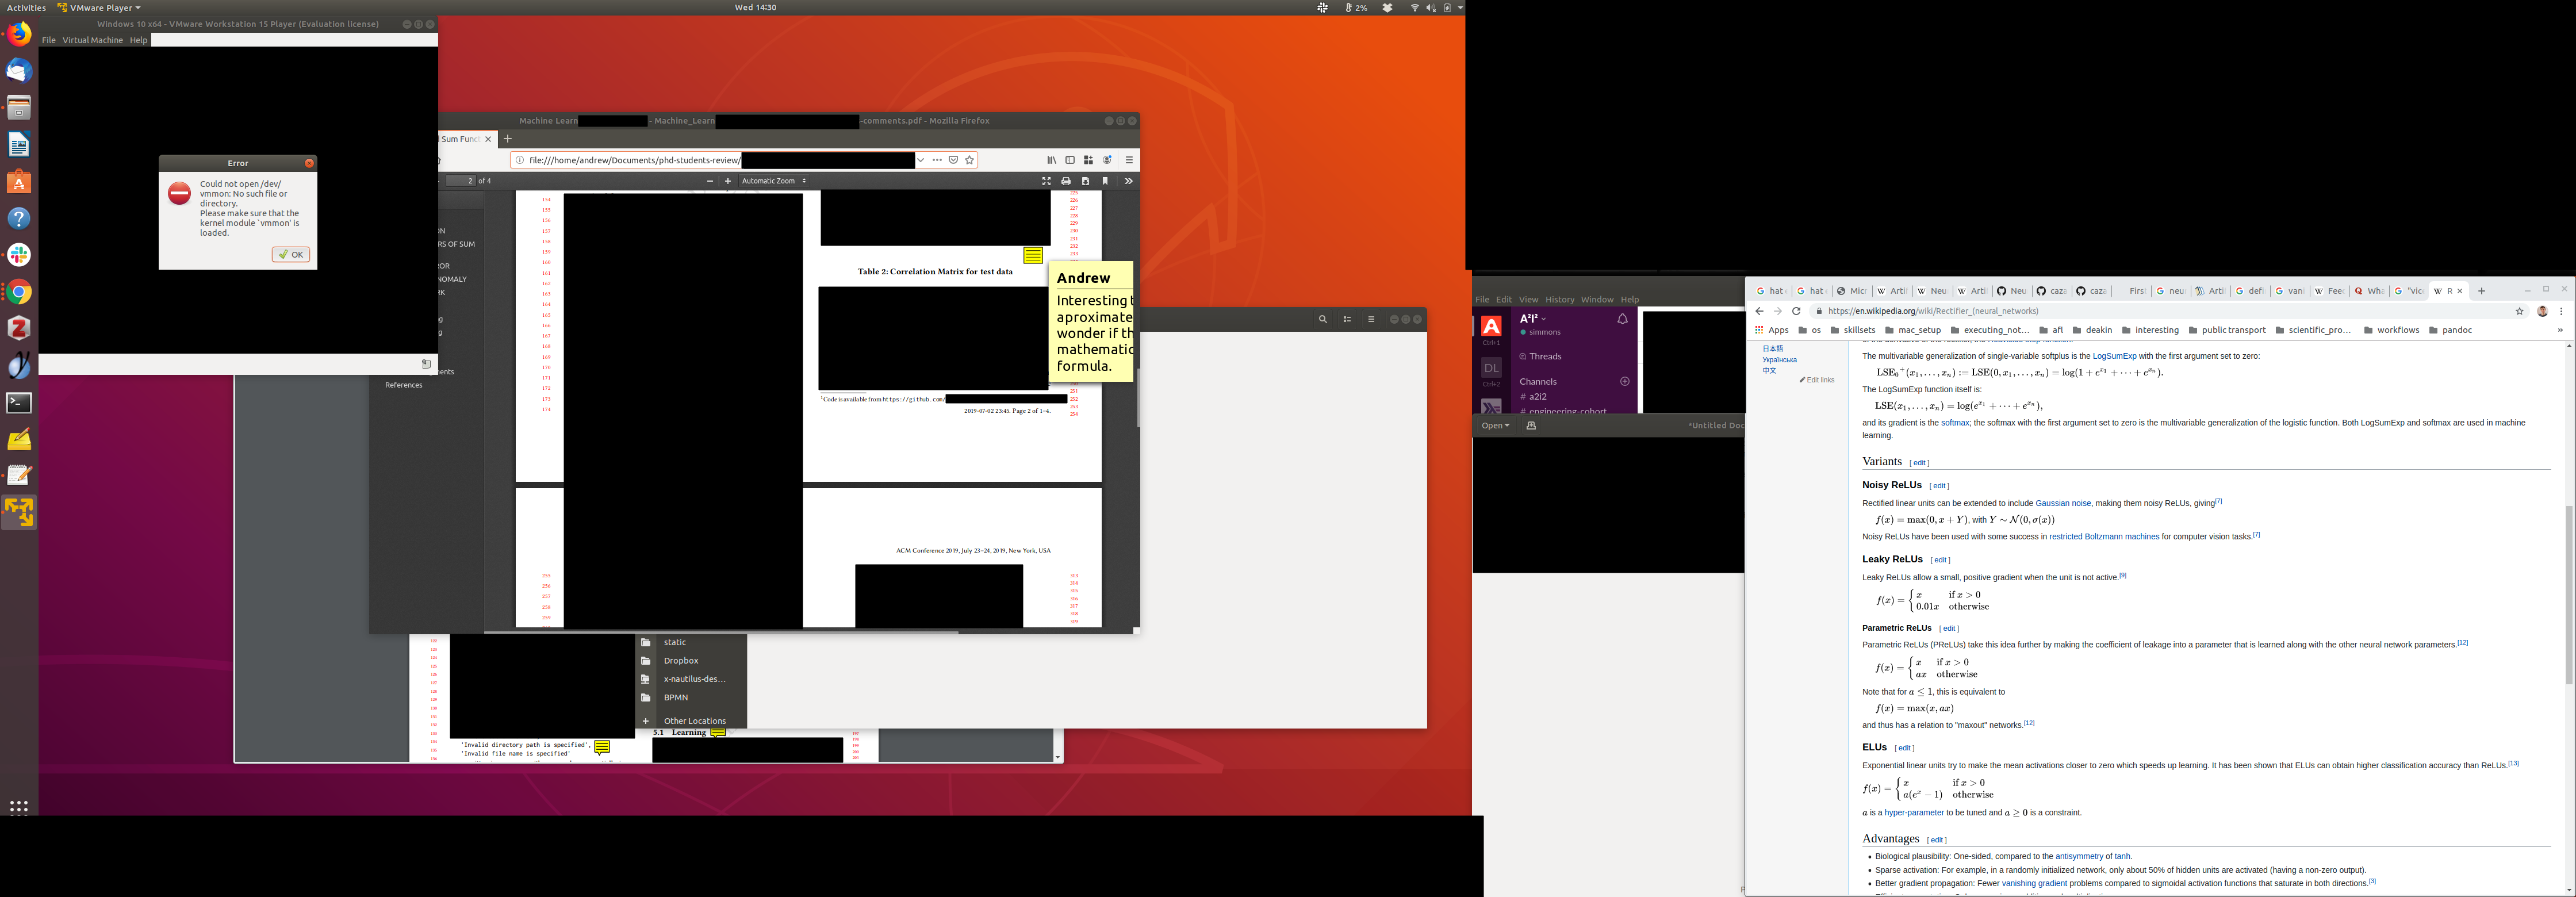Open History menu in Slack window
Image resolution: width=2576 pixels, height=897 pixels.
(1559, 299)
